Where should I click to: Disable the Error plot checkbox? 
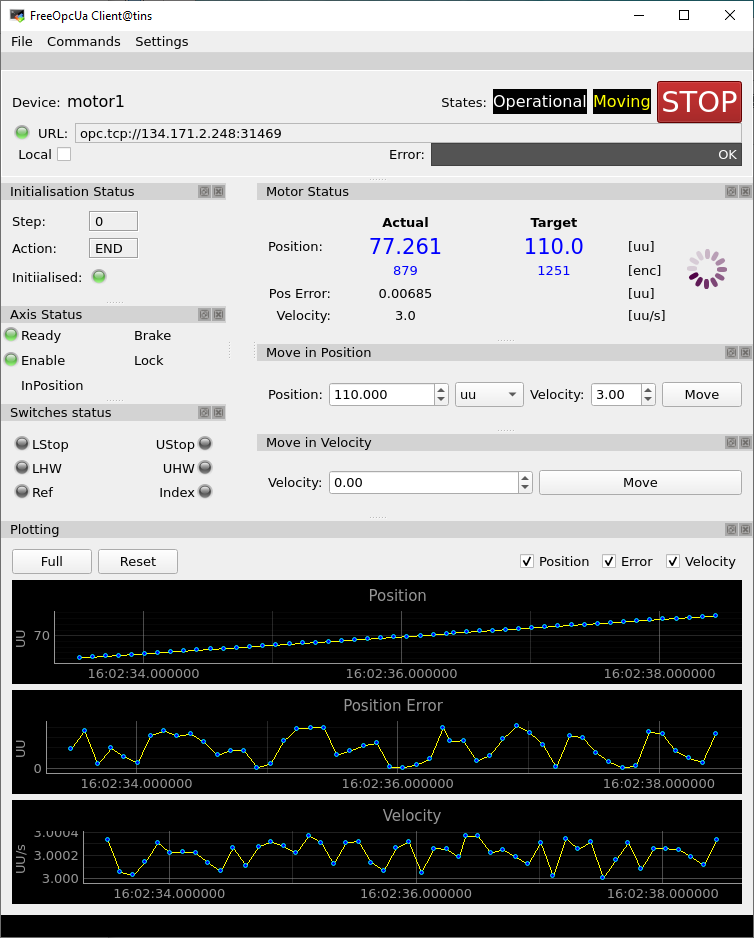click(609, 562)
